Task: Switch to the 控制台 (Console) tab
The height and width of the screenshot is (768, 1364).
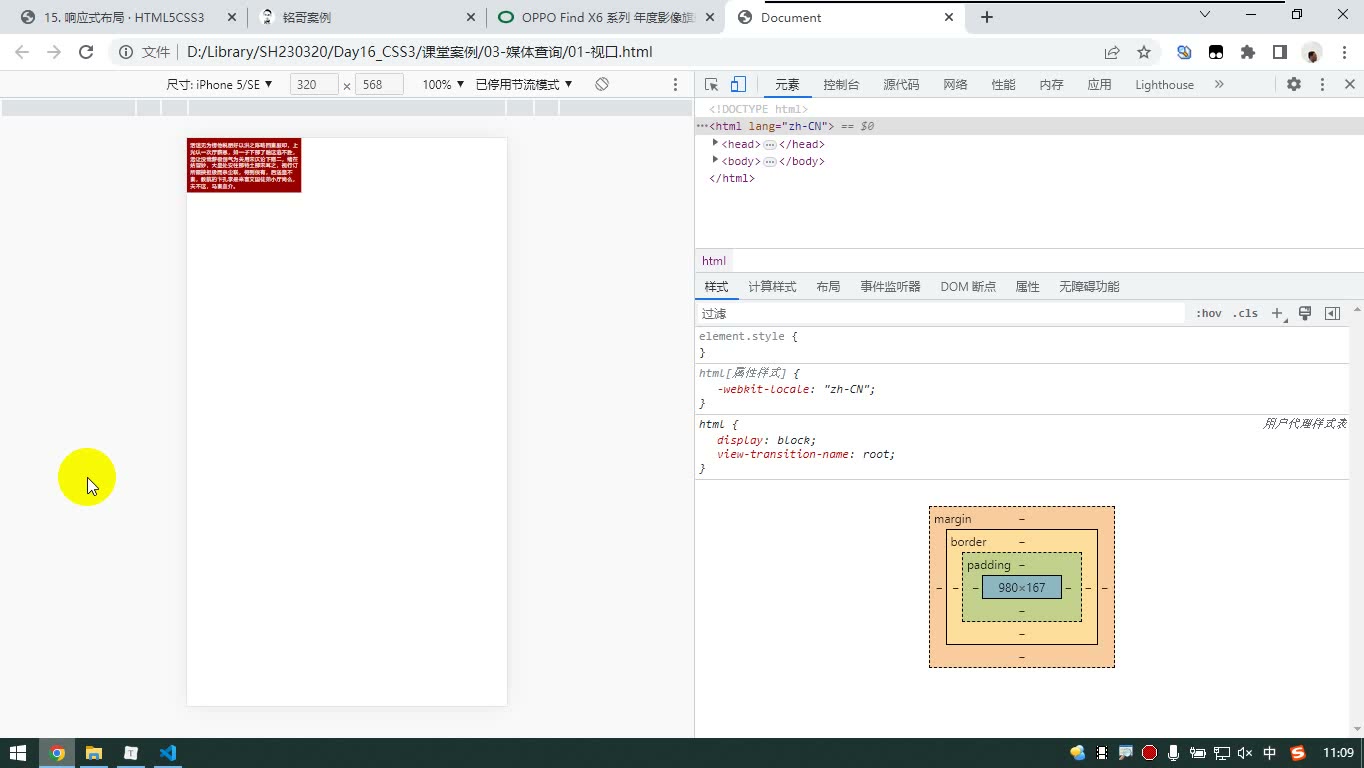Action: click(841, 85)
